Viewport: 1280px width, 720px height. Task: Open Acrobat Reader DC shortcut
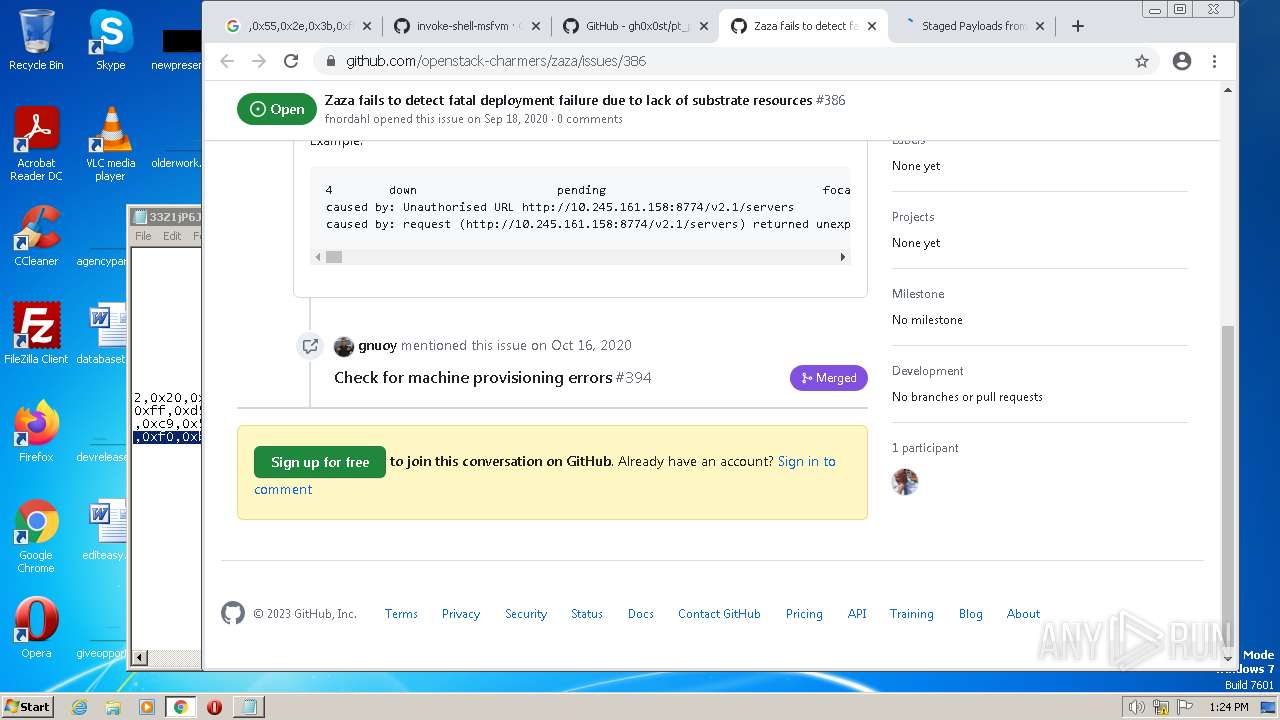pyautogui.click(x=36, y=144)
